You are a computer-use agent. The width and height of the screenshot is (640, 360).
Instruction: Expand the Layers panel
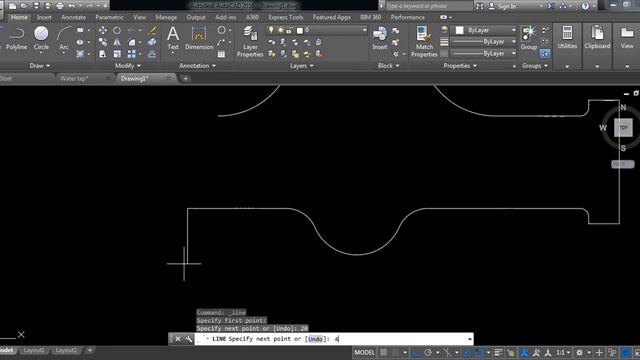coord(302,66)
